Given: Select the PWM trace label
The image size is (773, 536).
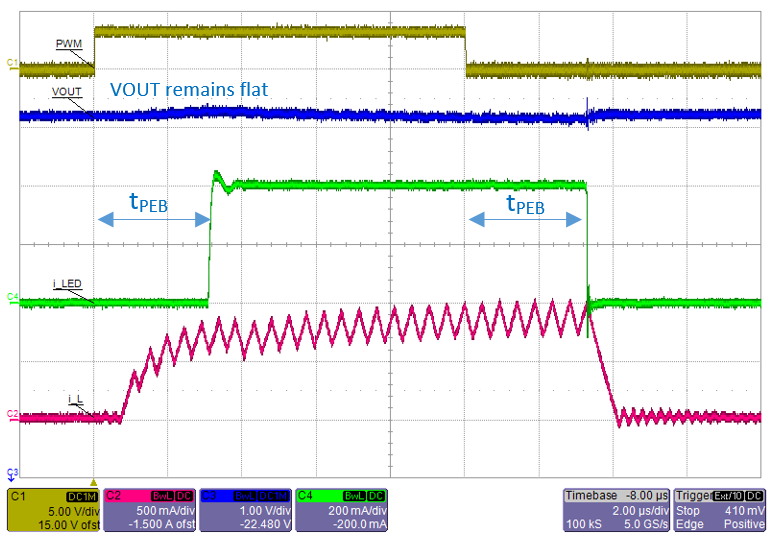Looking at the screenshot, I should (x=67, y=45).
